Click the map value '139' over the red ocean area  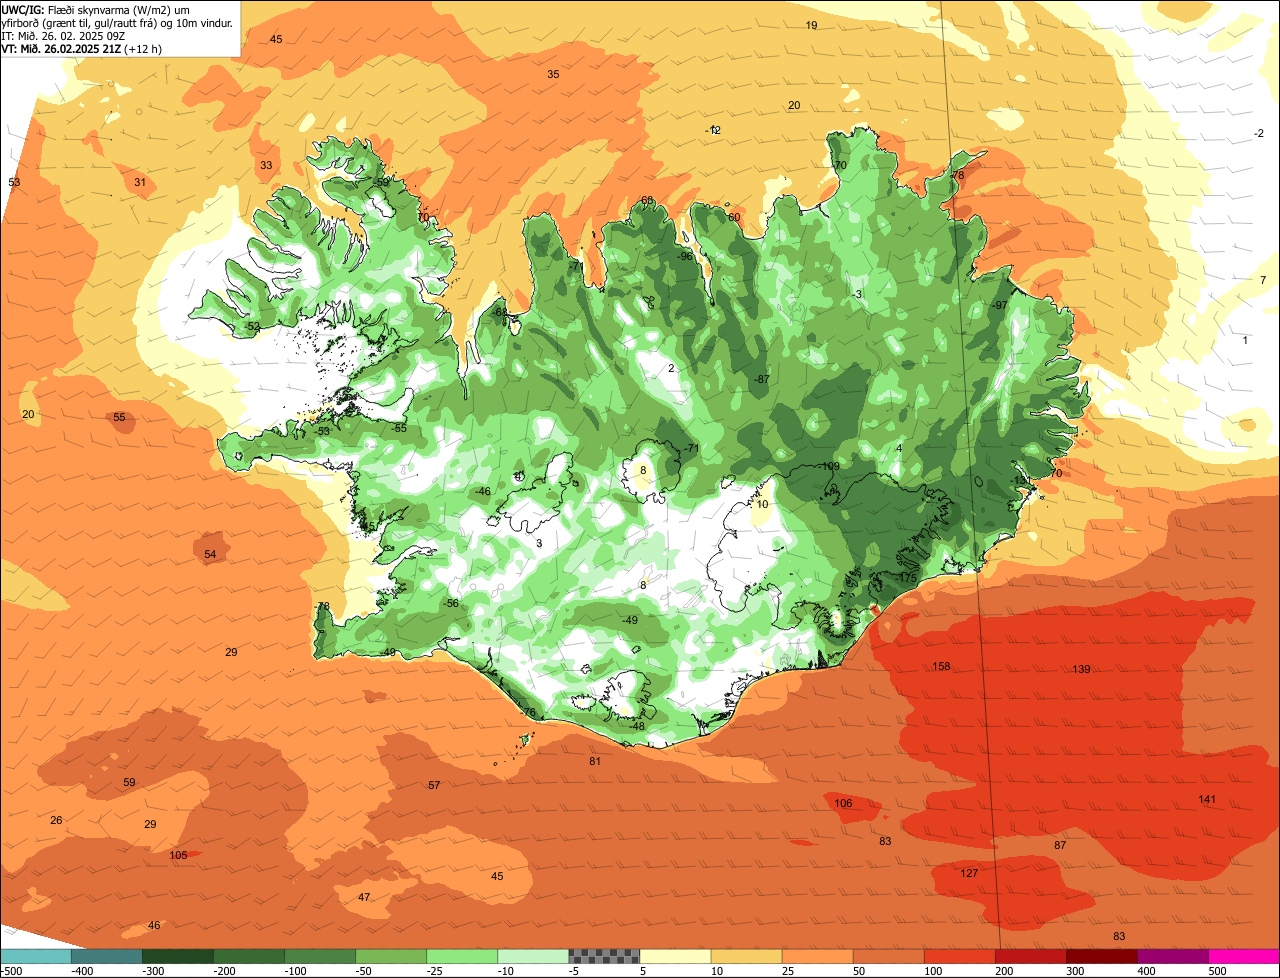(1081, 670)
